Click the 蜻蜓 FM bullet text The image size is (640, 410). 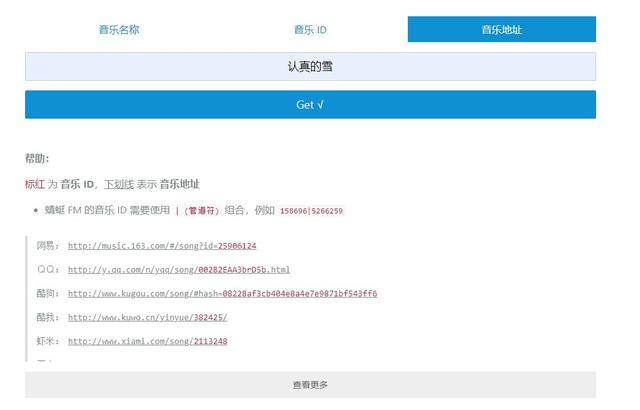[194, 211]
